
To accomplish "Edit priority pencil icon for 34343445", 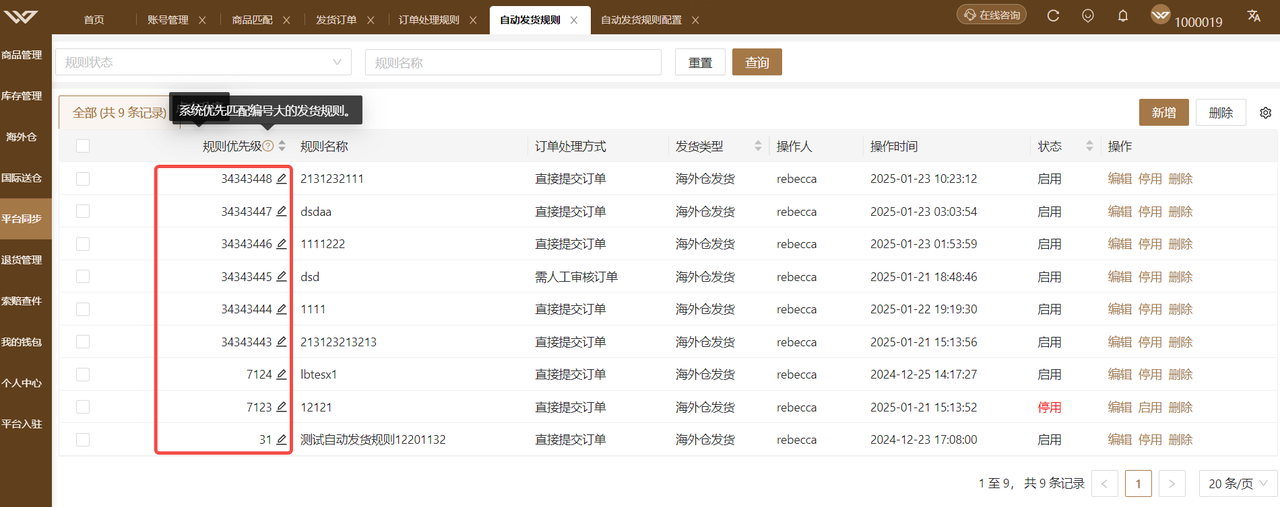I will pos(281,276).
